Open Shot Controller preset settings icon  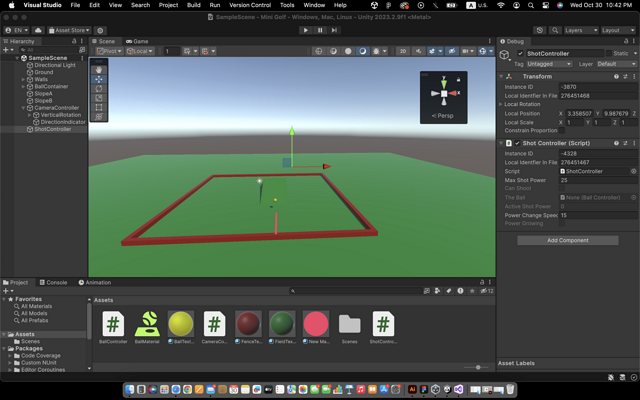pos(625,143)
